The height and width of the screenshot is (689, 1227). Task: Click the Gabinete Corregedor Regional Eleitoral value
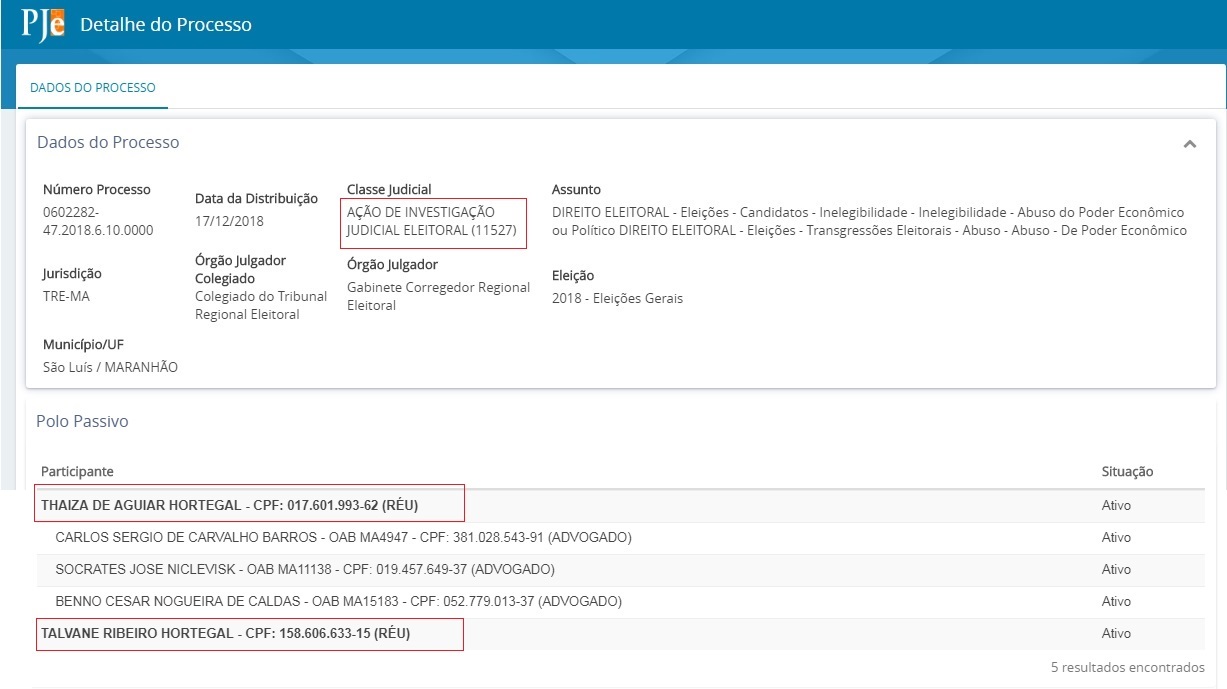click(438, 296)
